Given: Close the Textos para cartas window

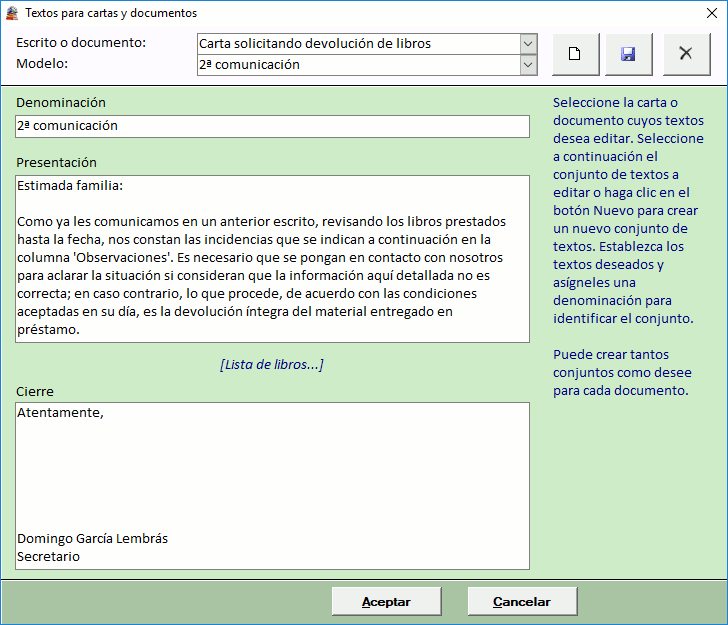Looking at the screenshot, I should (712, 13).
